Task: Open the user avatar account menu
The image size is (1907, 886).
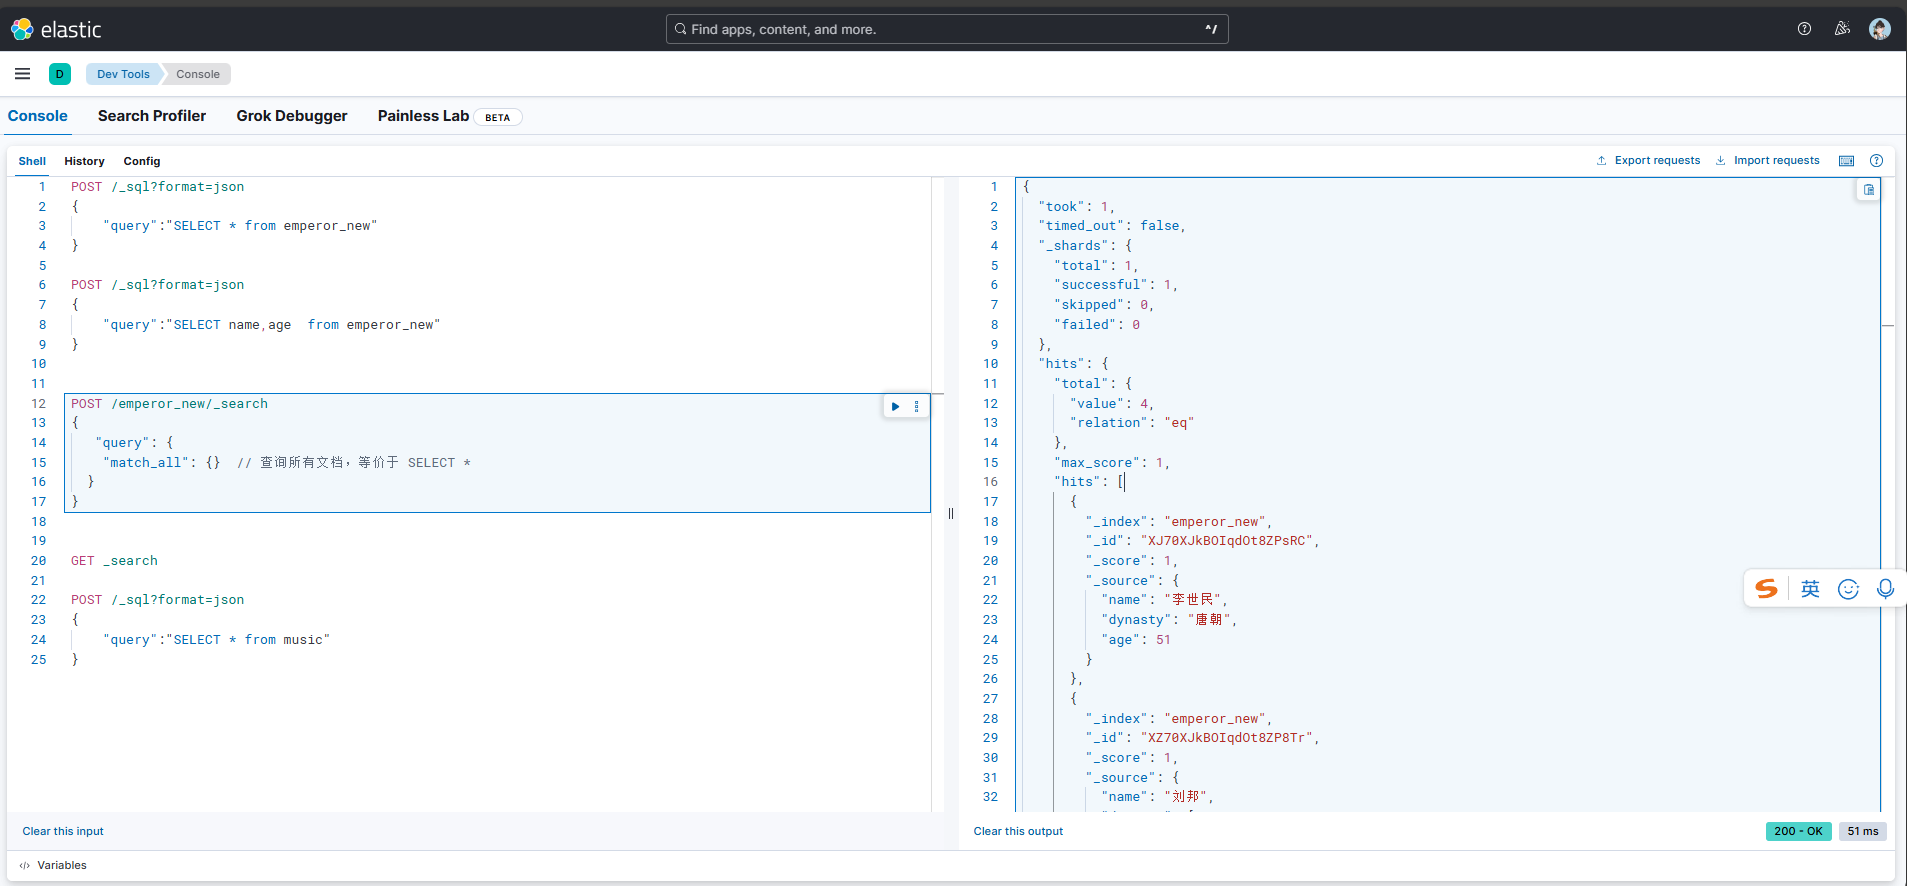Action: tap(1879, 29)
